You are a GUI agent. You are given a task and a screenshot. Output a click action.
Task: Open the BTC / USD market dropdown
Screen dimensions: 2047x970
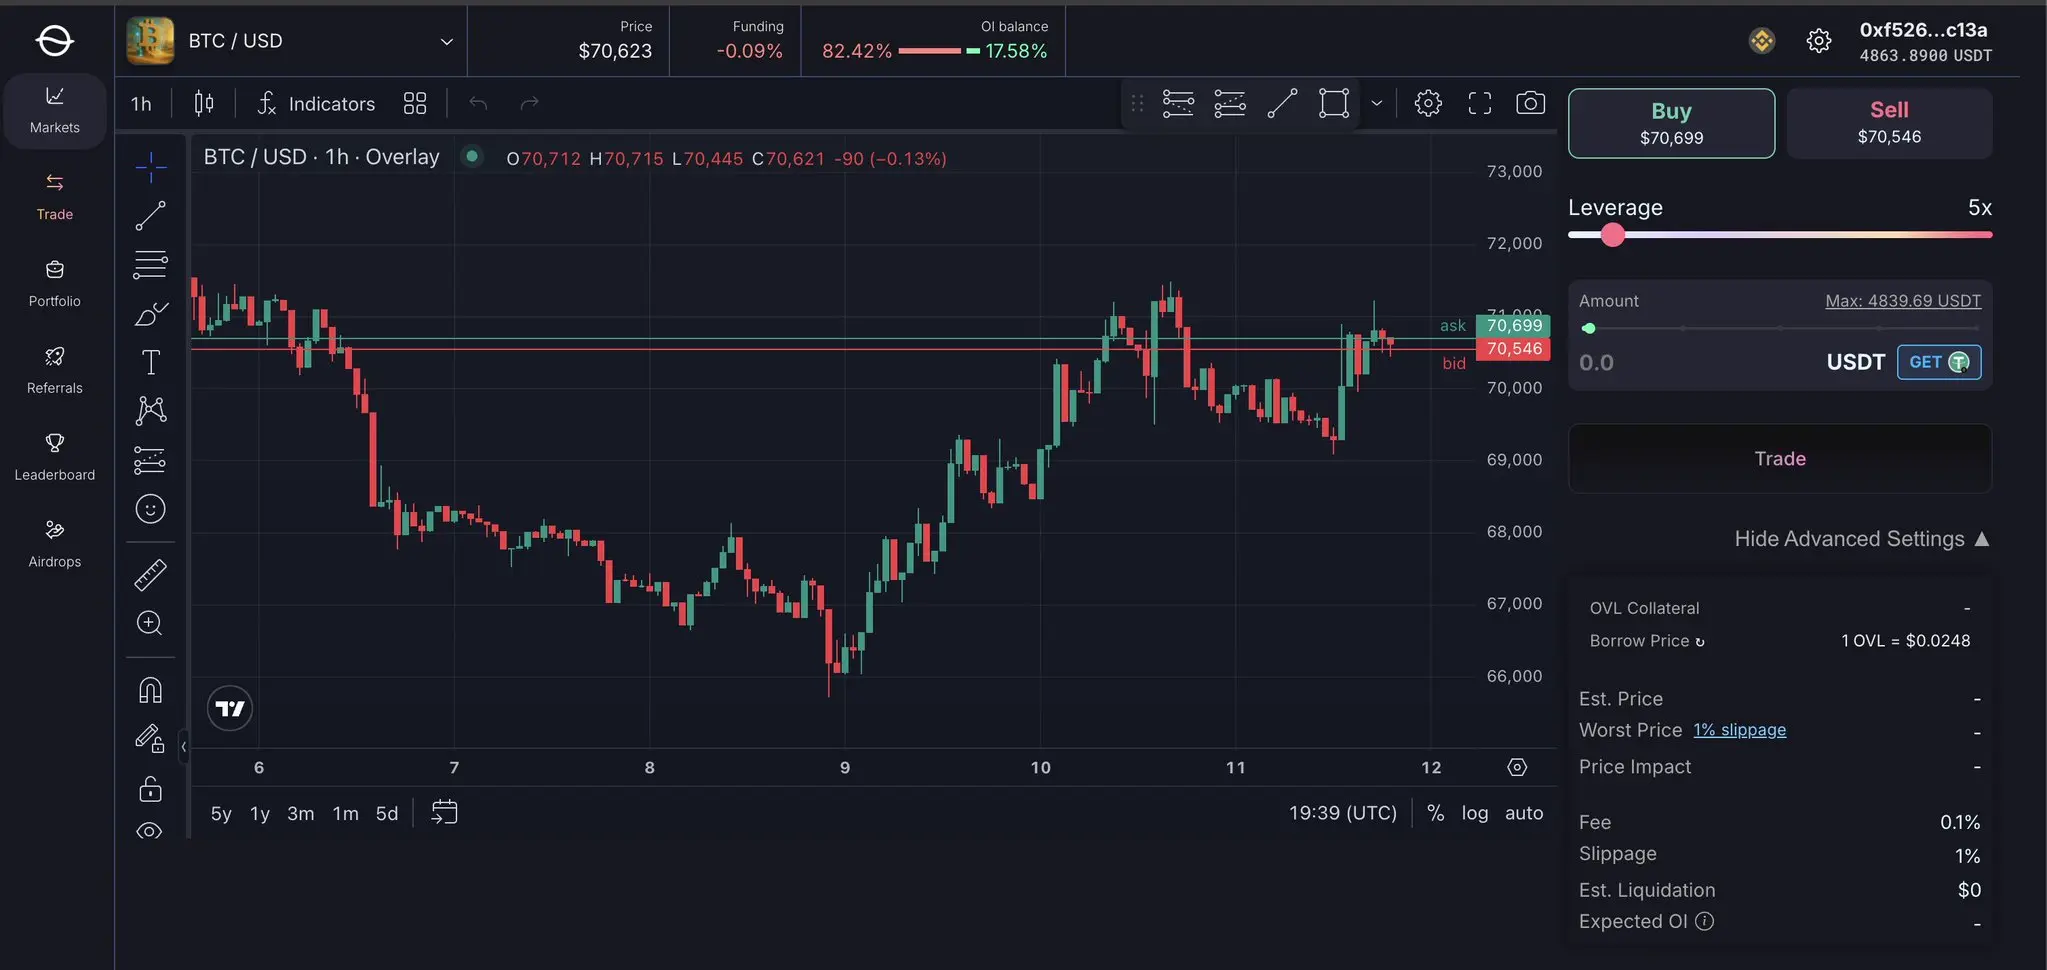[291, 41]
